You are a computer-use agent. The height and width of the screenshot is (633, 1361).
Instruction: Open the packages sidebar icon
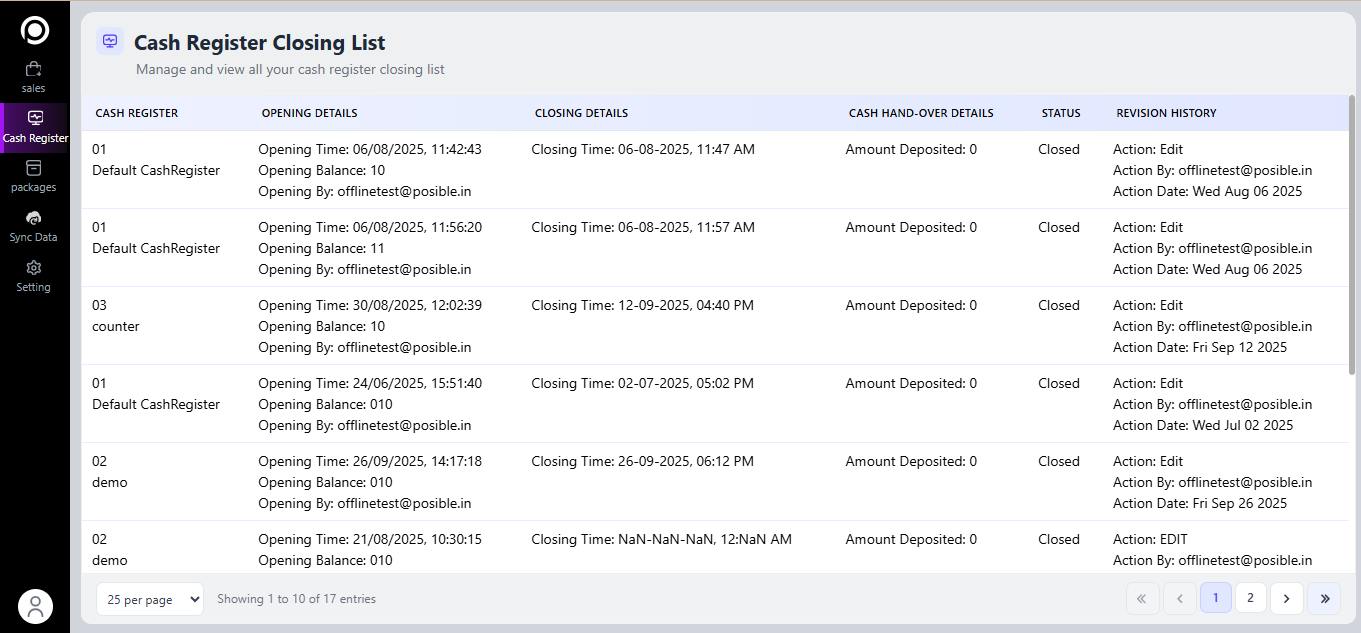click(x=34, y=168)
